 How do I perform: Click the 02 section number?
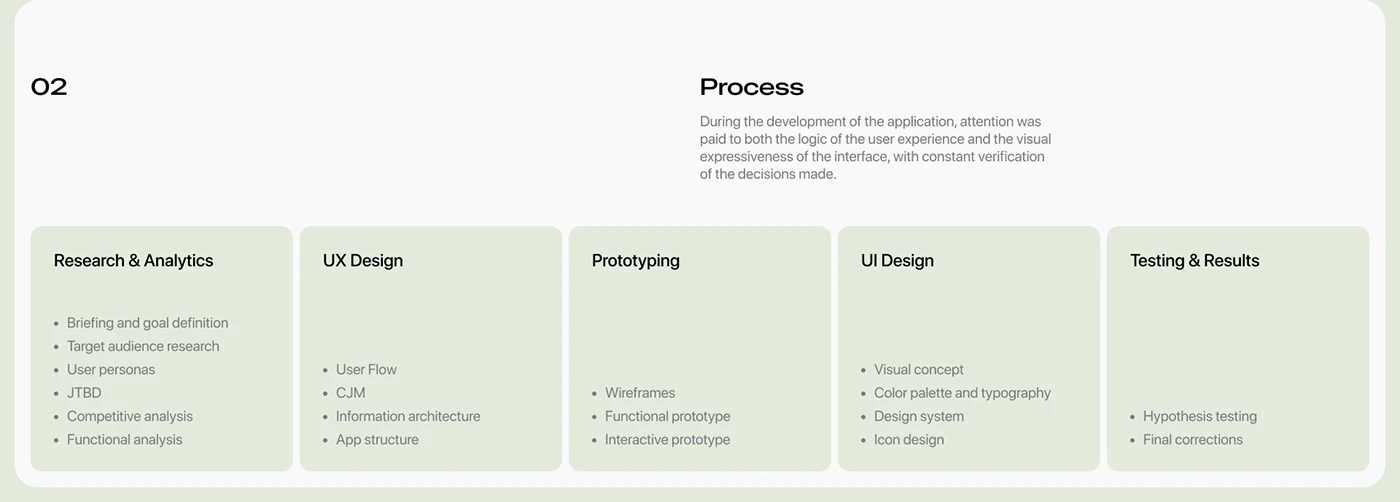[49, 87]
